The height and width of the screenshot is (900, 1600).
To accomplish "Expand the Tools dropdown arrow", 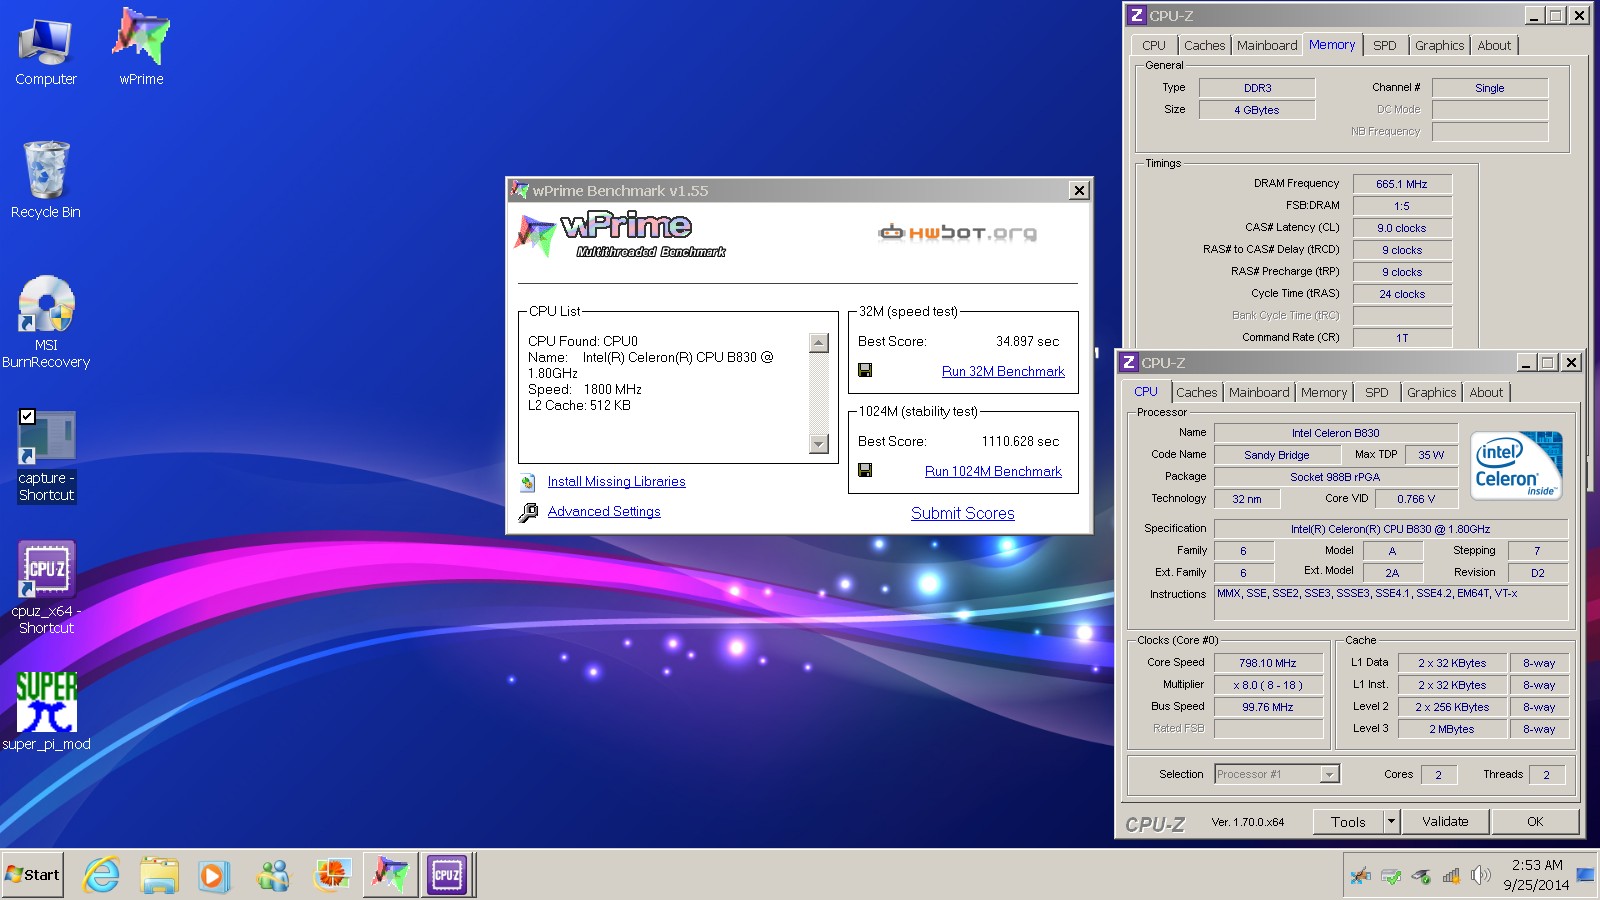I will [x=1390, y=821].
